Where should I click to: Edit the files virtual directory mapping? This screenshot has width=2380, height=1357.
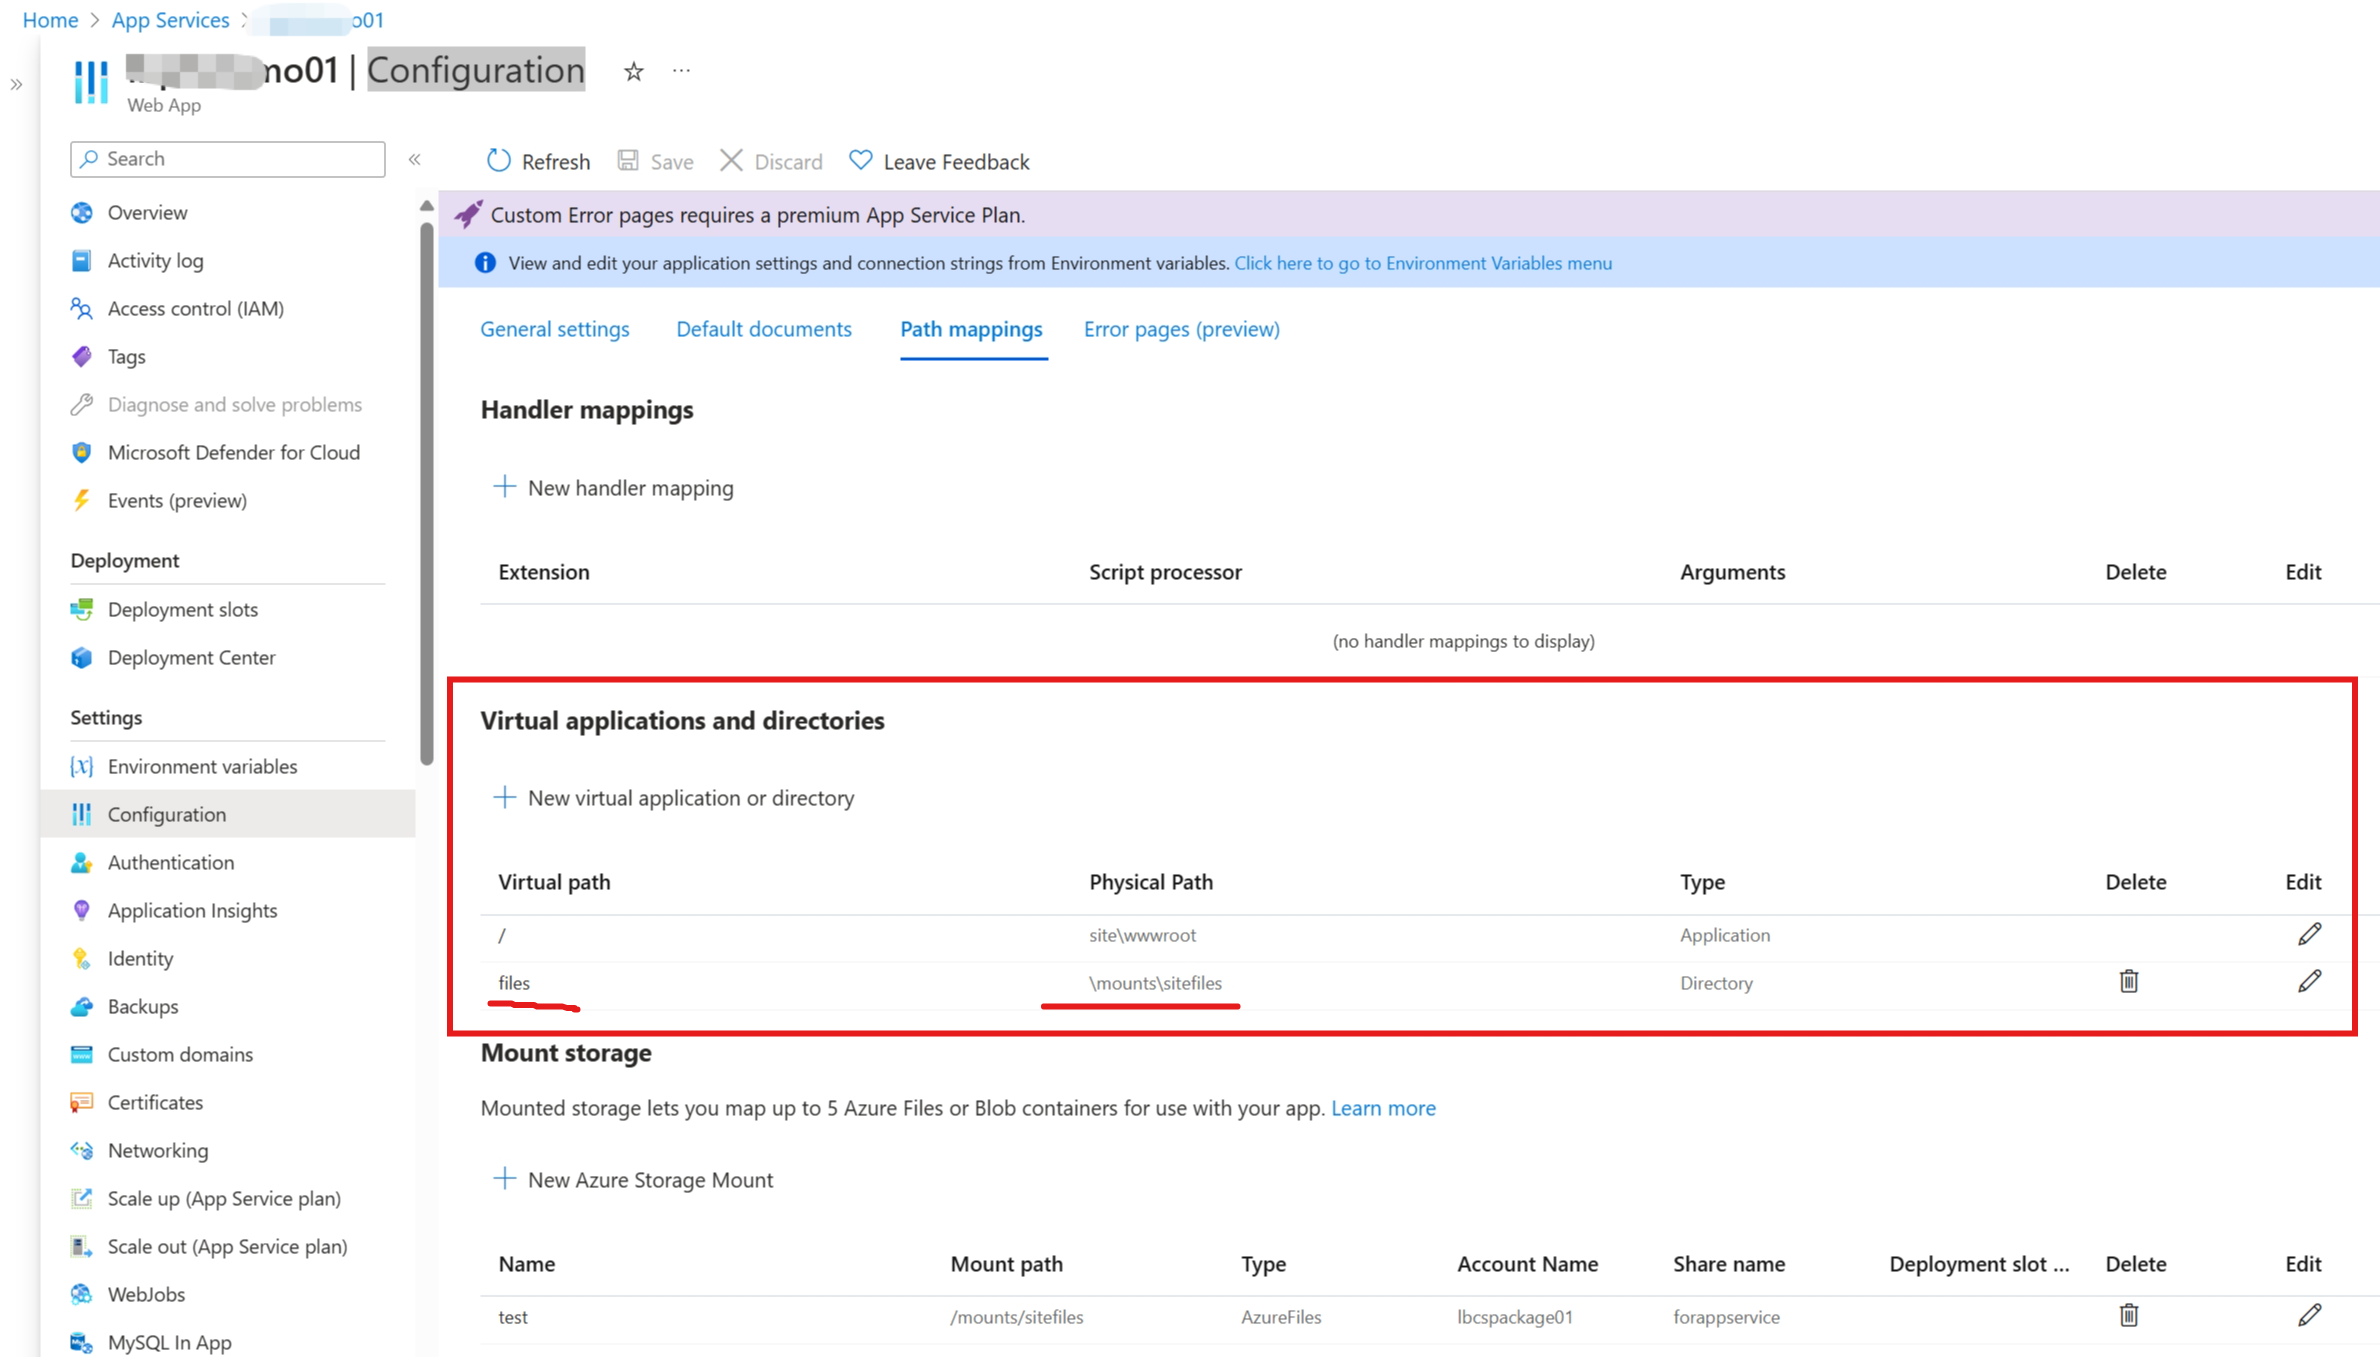pyautogui.click(x=2309, y=982)
